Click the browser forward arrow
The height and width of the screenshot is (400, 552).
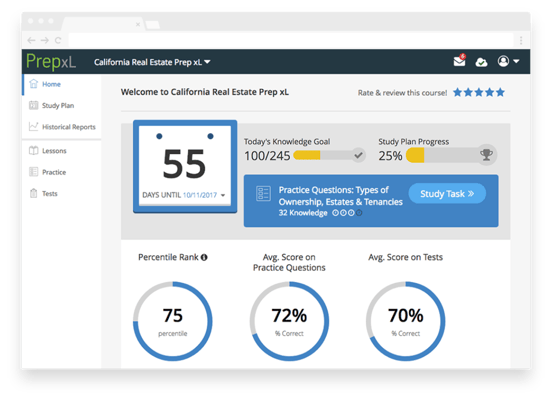pos(44,40)
